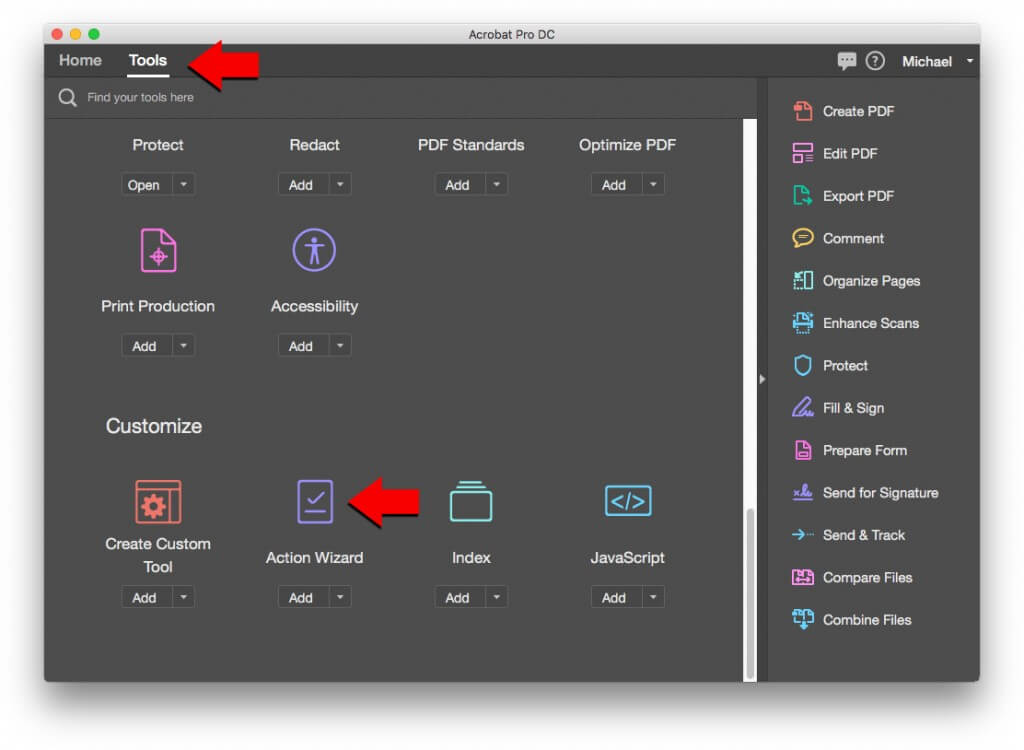Click the Prepare Form sidebar label
Viewport: 1024px width, 750px height.
click(865, 450)
